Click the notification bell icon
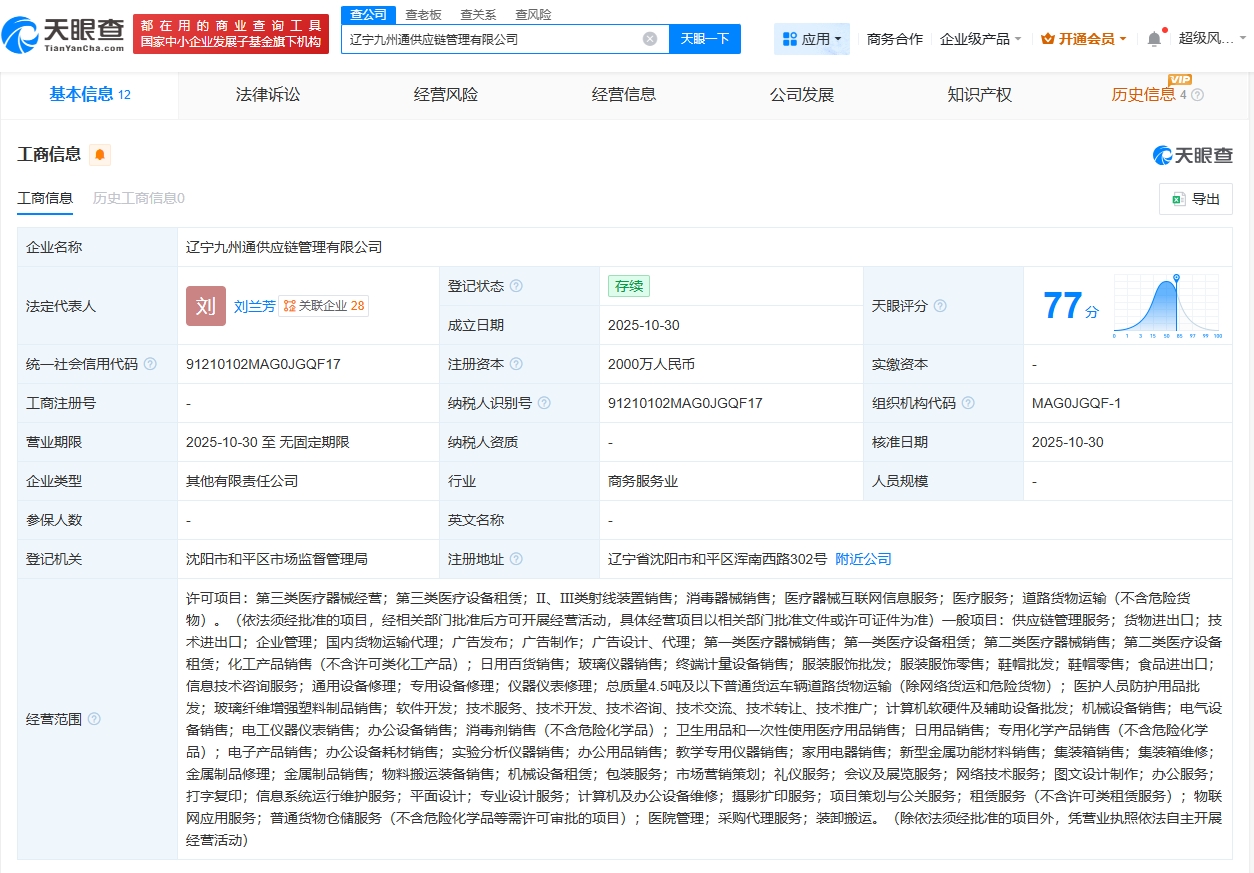Screen dimensions: 1254x873 [x=1154, y=39]
